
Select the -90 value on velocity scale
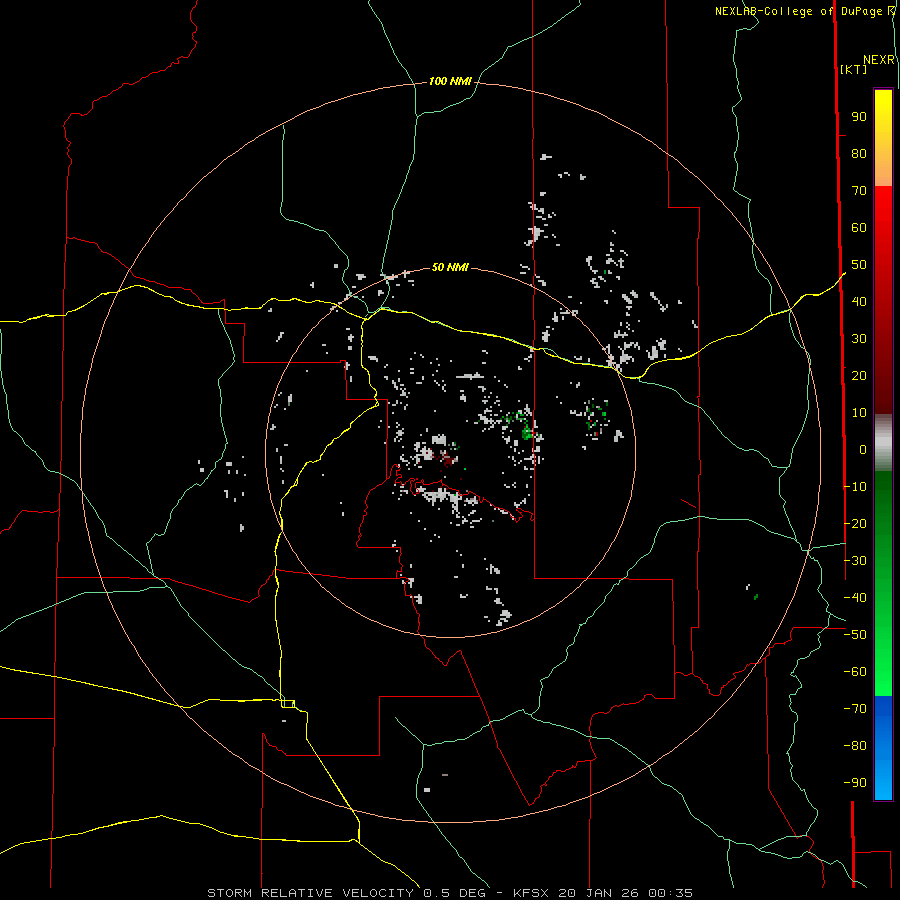pos(855,783)
